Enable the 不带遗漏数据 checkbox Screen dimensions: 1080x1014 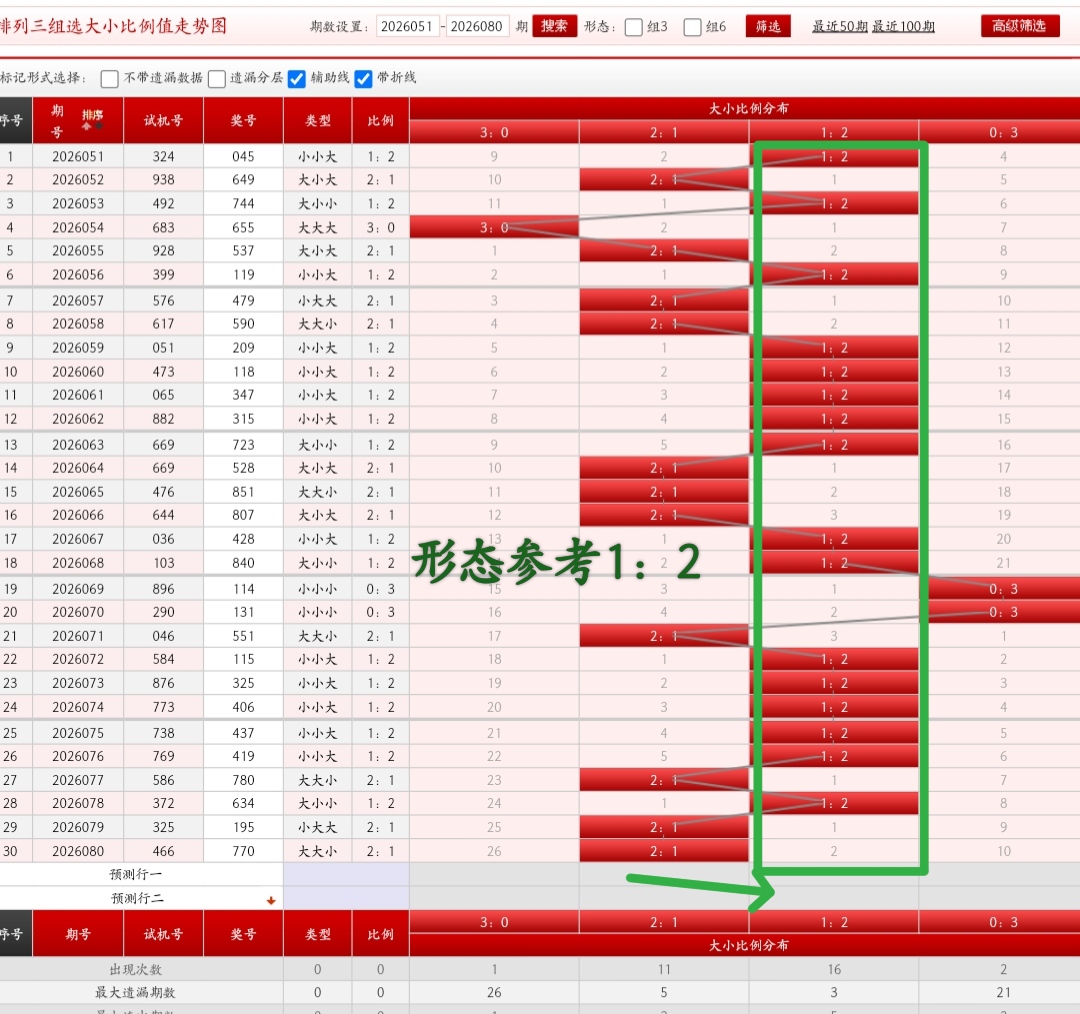110,79
